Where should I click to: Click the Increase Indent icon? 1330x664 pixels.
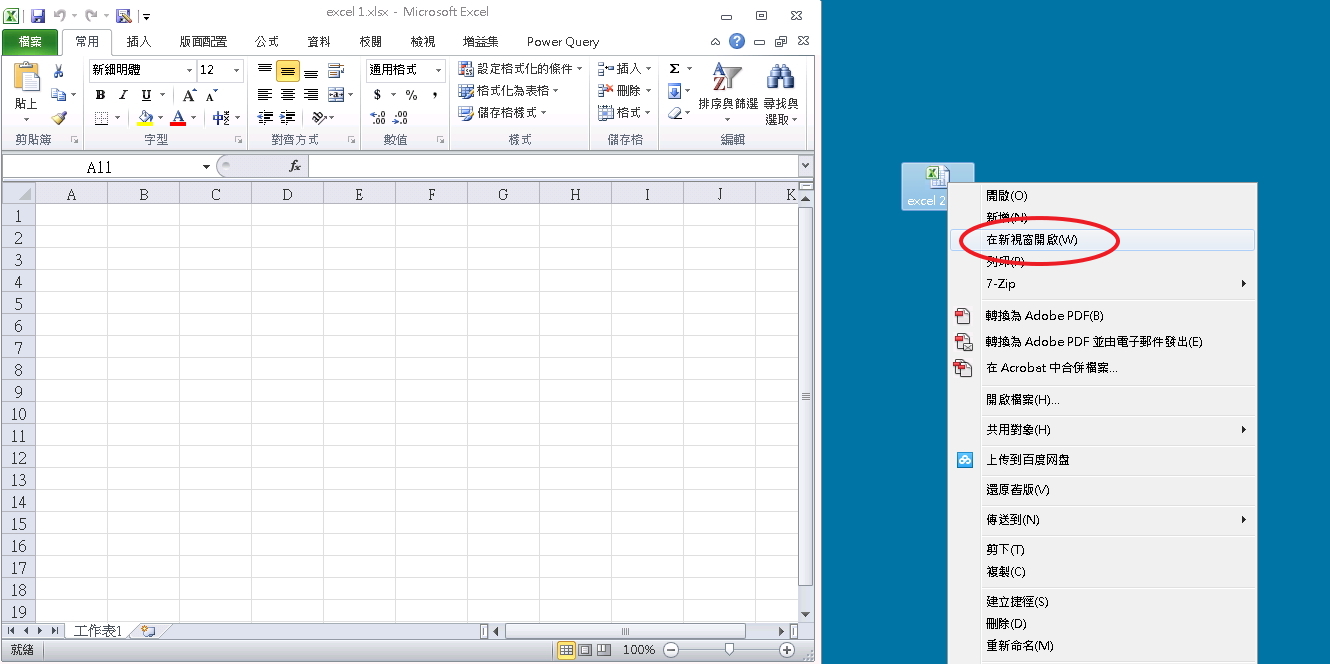click(288, 118)
